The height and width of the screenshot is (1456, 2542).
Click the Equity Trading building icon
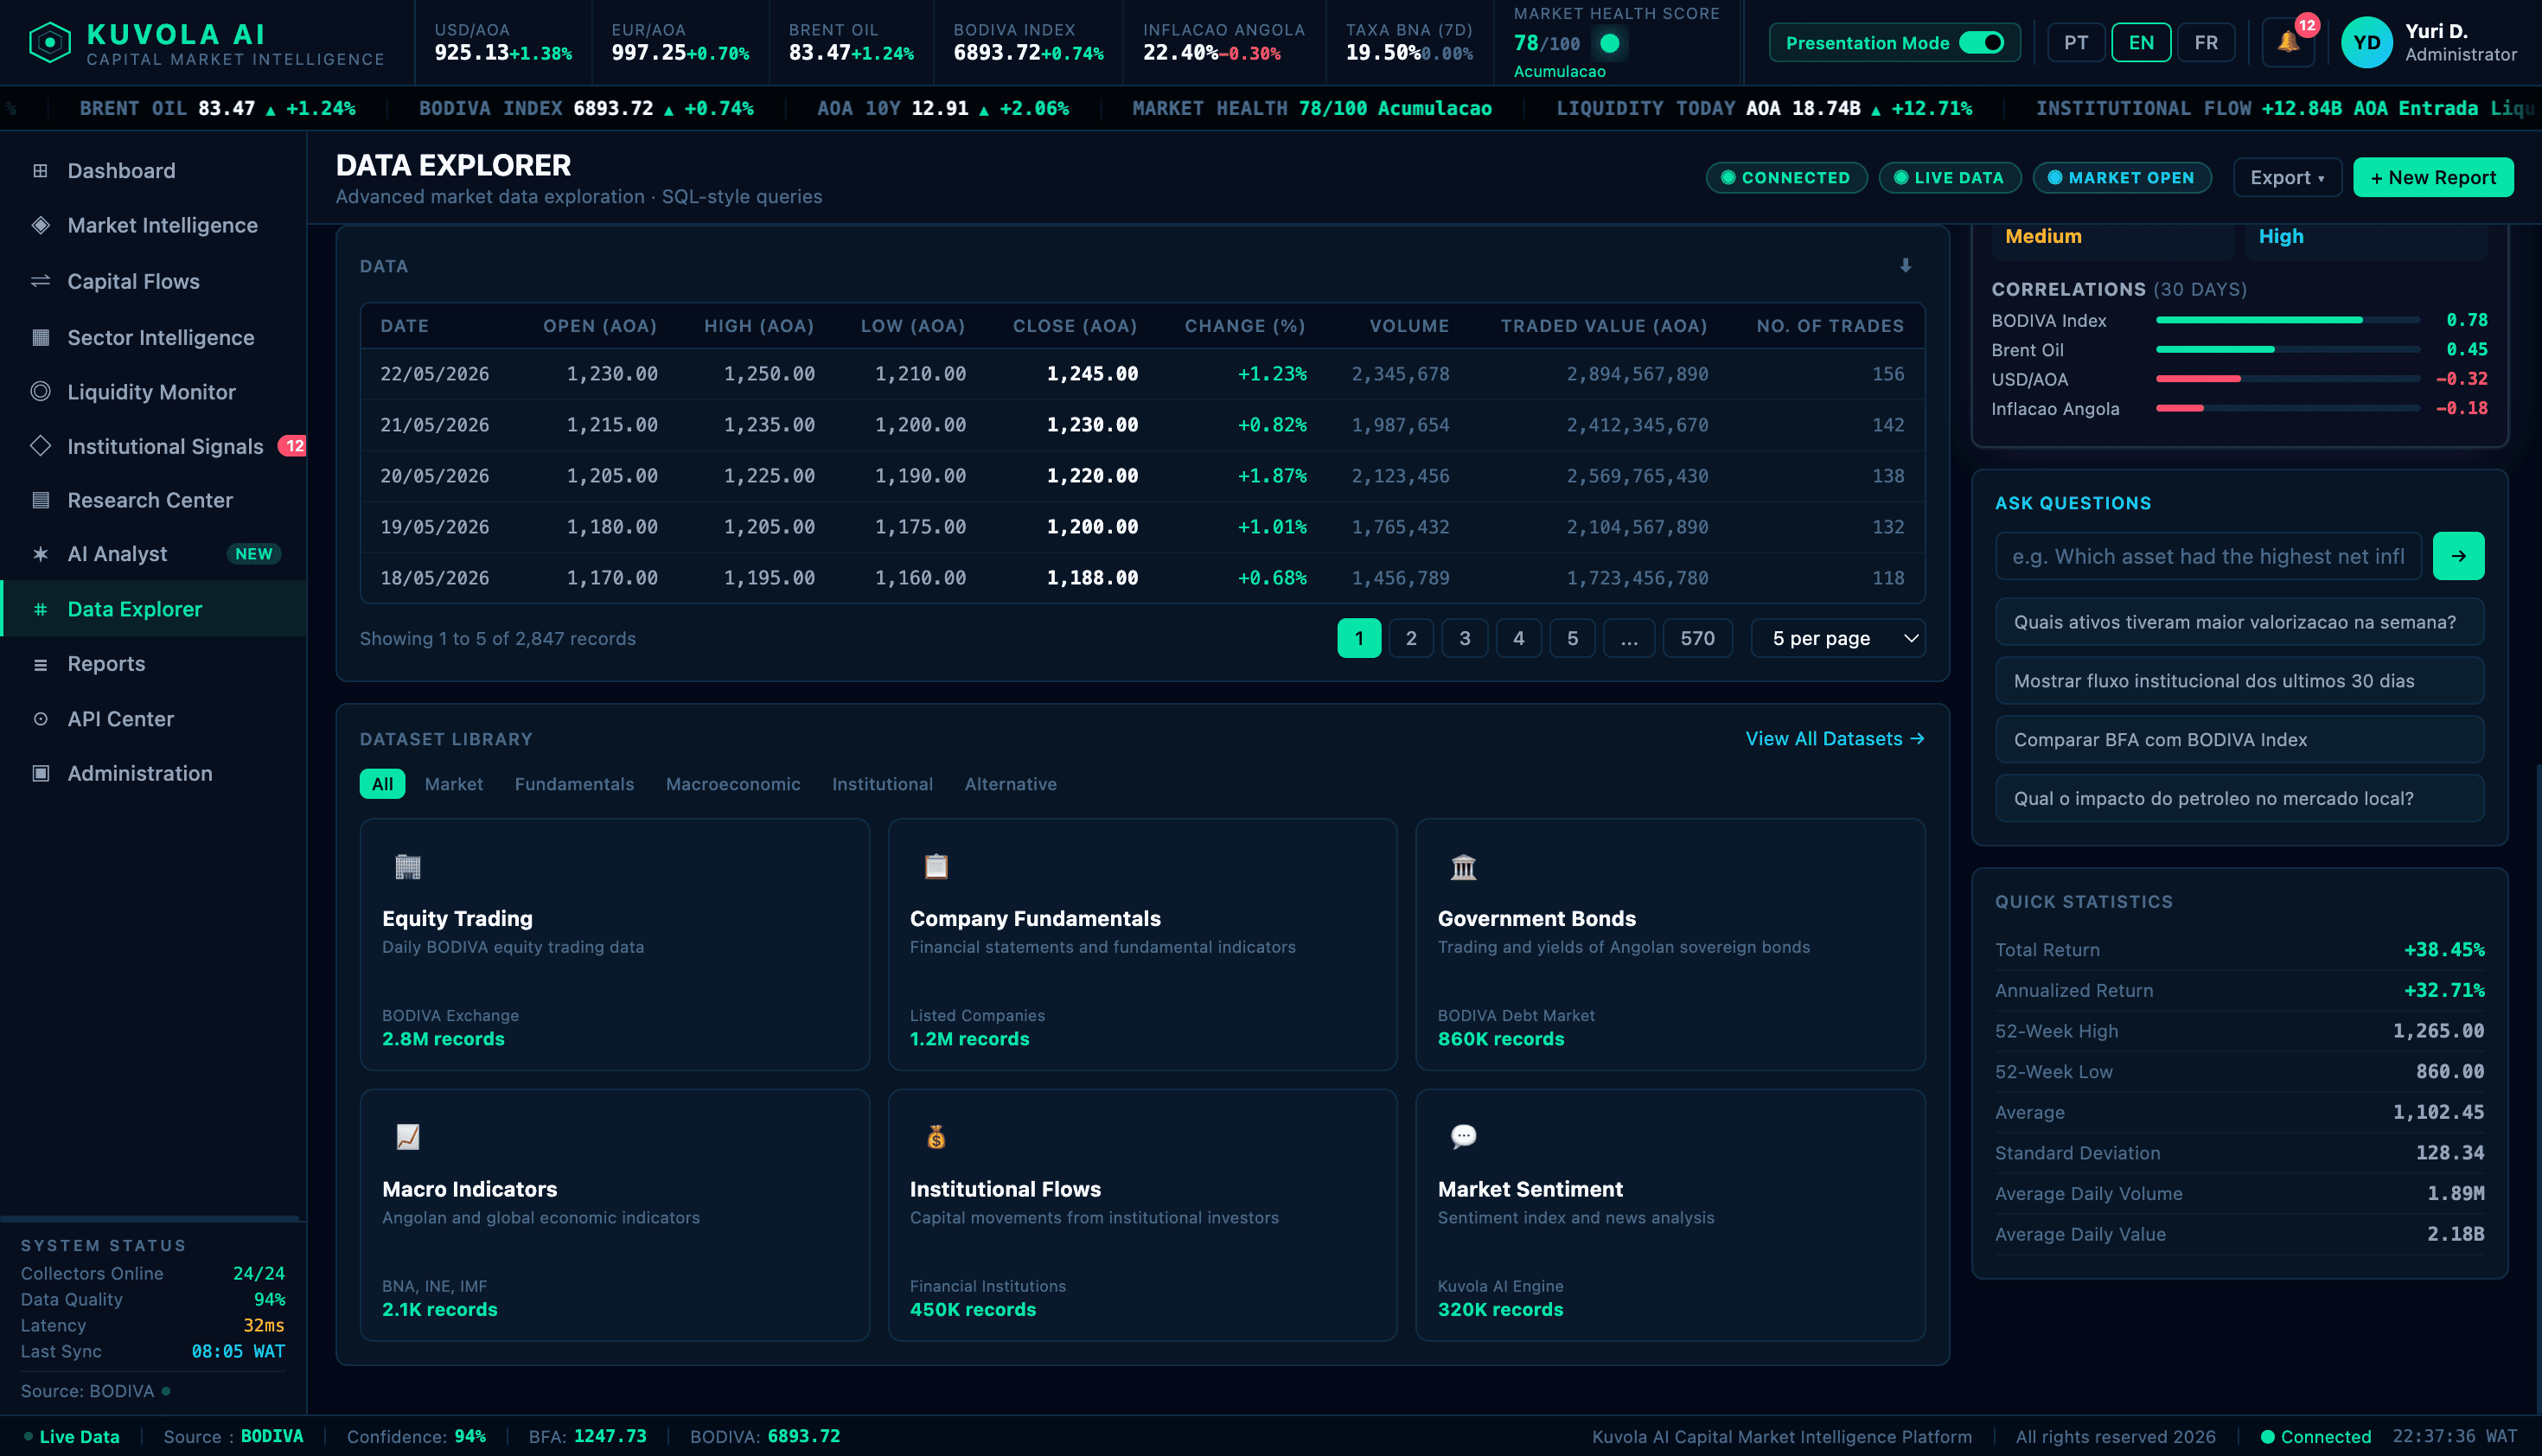(408, 866)
